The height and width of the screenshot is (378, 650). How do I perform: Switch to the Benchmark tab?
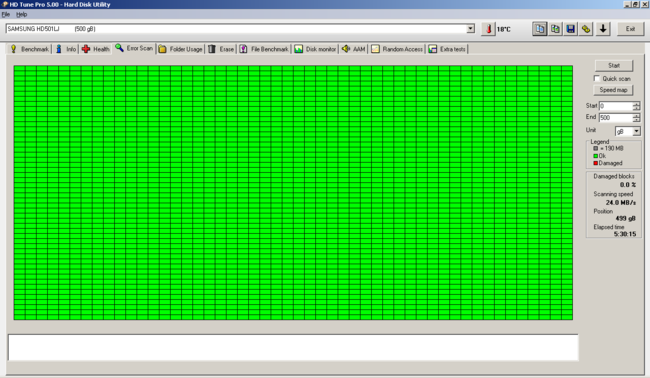[x=29, y=49]
